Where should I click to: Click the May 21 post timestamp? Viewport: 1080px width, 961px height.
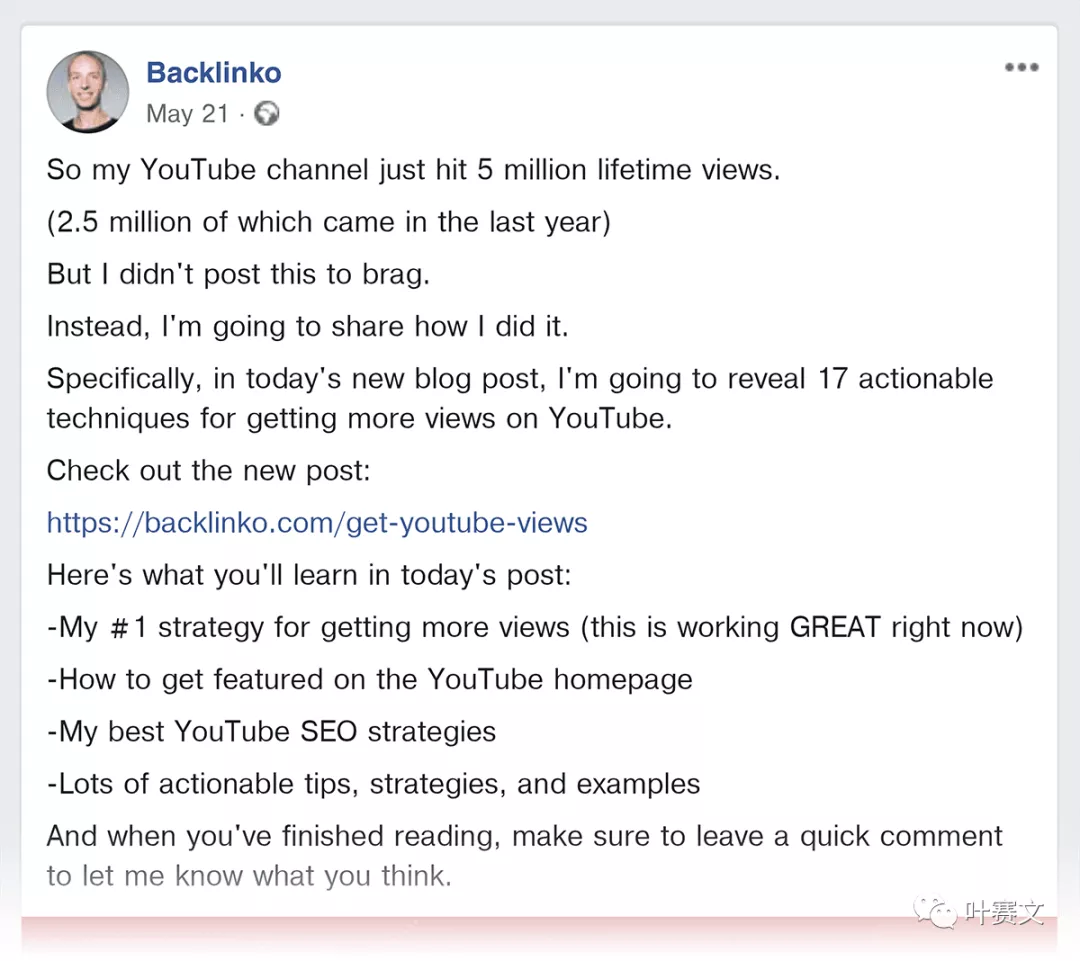tap(187, 114)
